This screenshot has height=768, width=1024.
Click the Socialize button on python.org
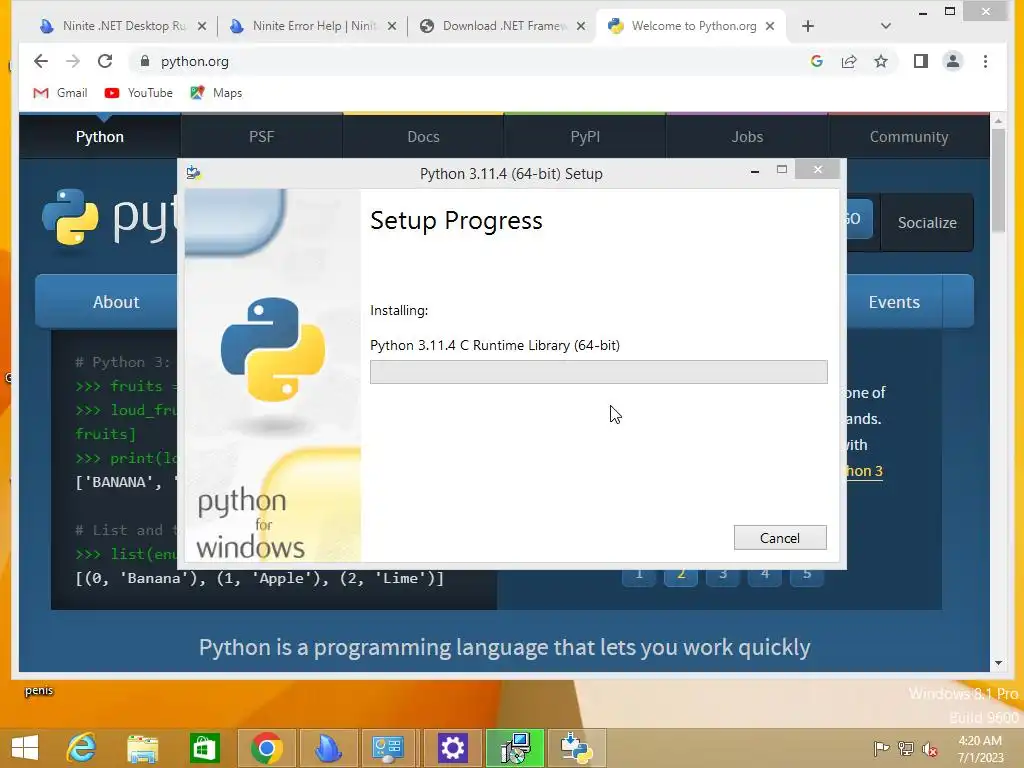(927, 223)
